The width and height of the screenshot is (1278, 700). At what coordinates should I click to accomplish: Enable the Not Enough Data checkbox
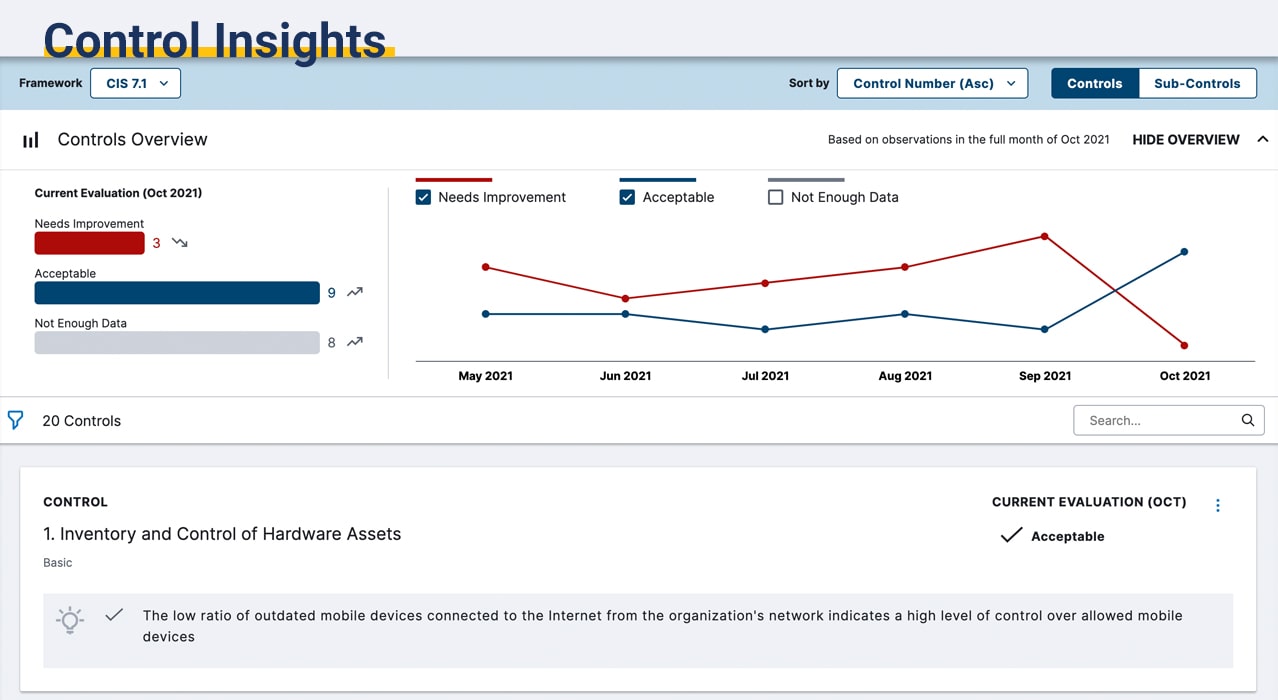pos(775,197)
